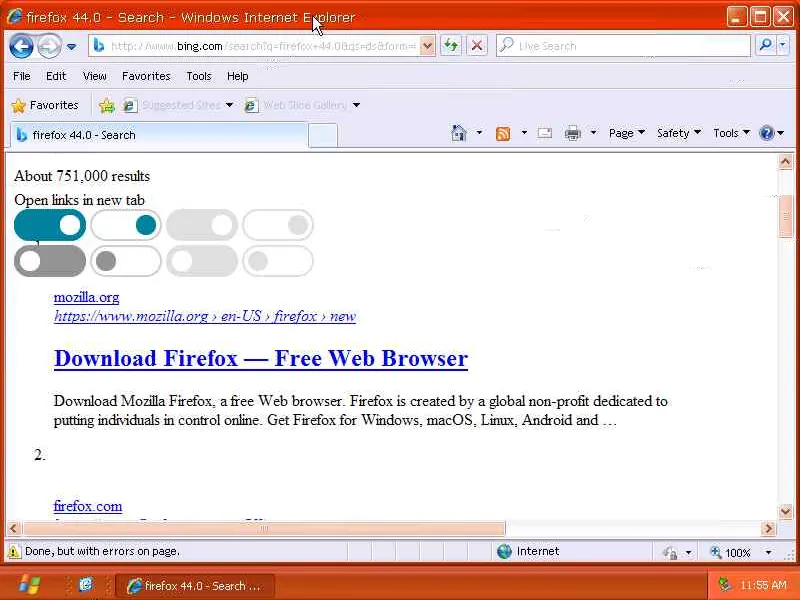Click the system tray network icon
Image resolution: width=800 pixels, height=600 pixels.
click(x=723, y=584)
